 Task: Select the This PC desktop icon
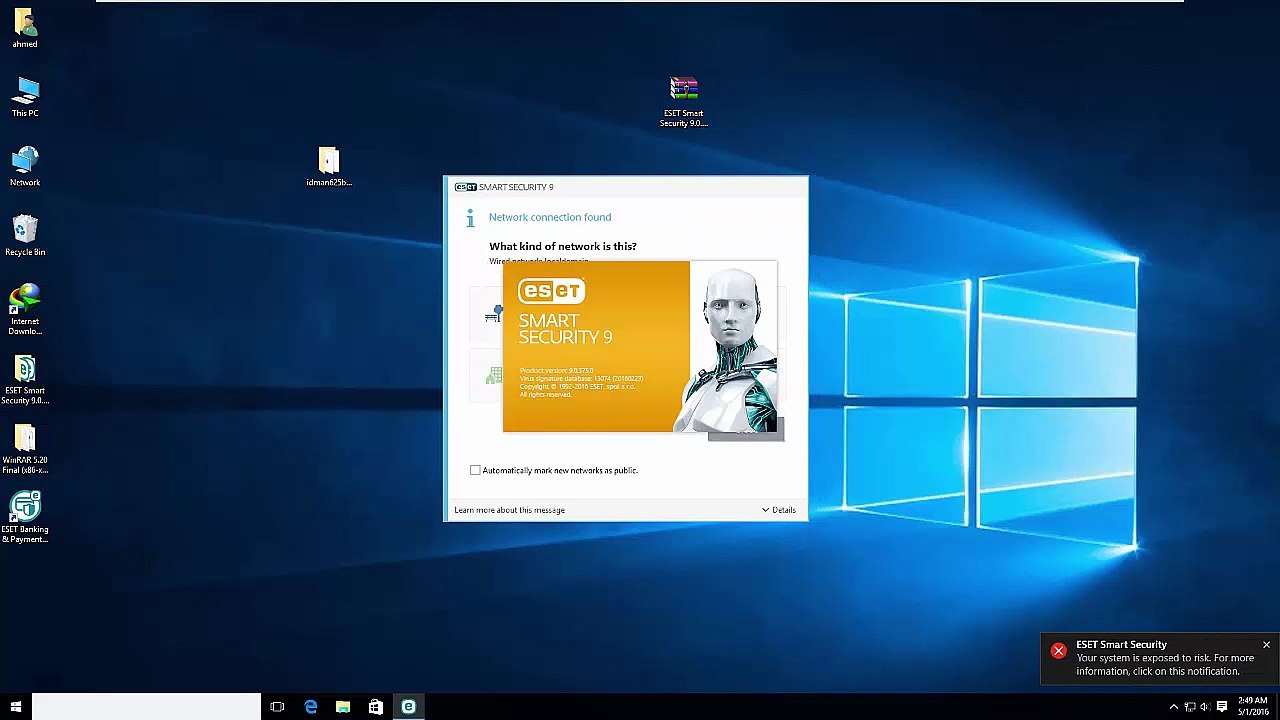(25, 97)
